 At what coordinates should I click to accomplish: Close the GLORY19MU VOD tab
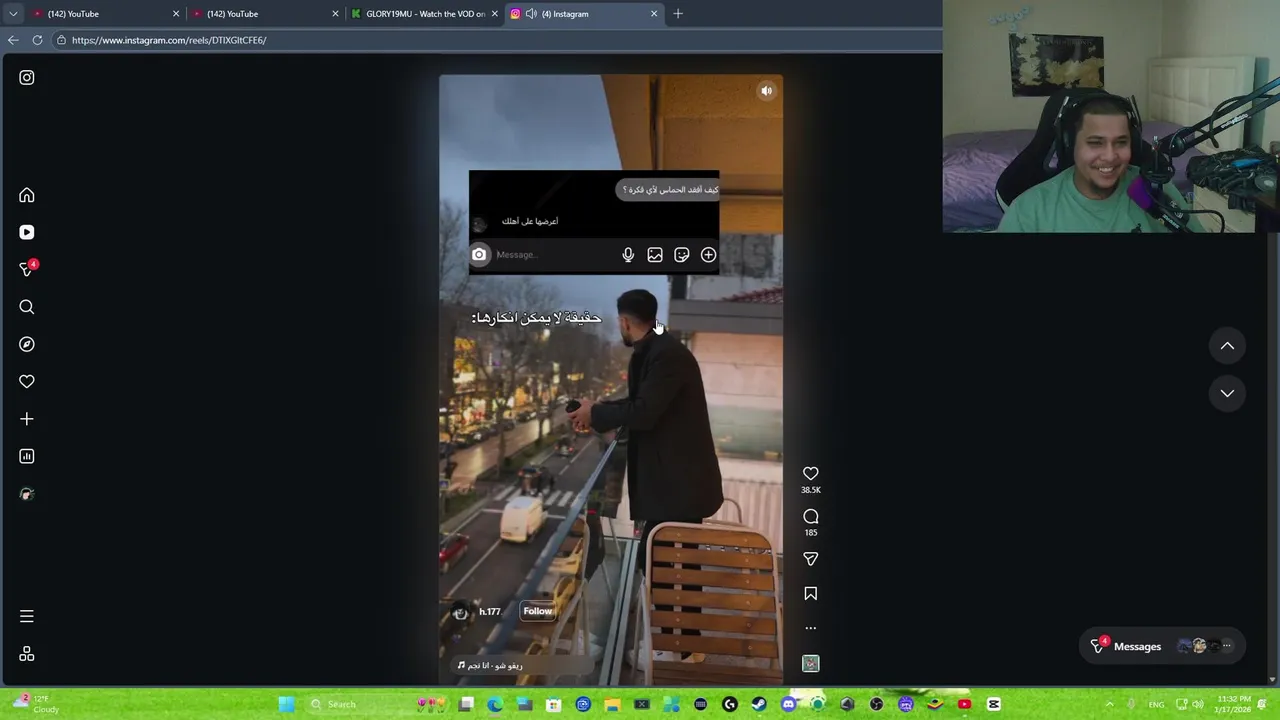coord(494,14)
